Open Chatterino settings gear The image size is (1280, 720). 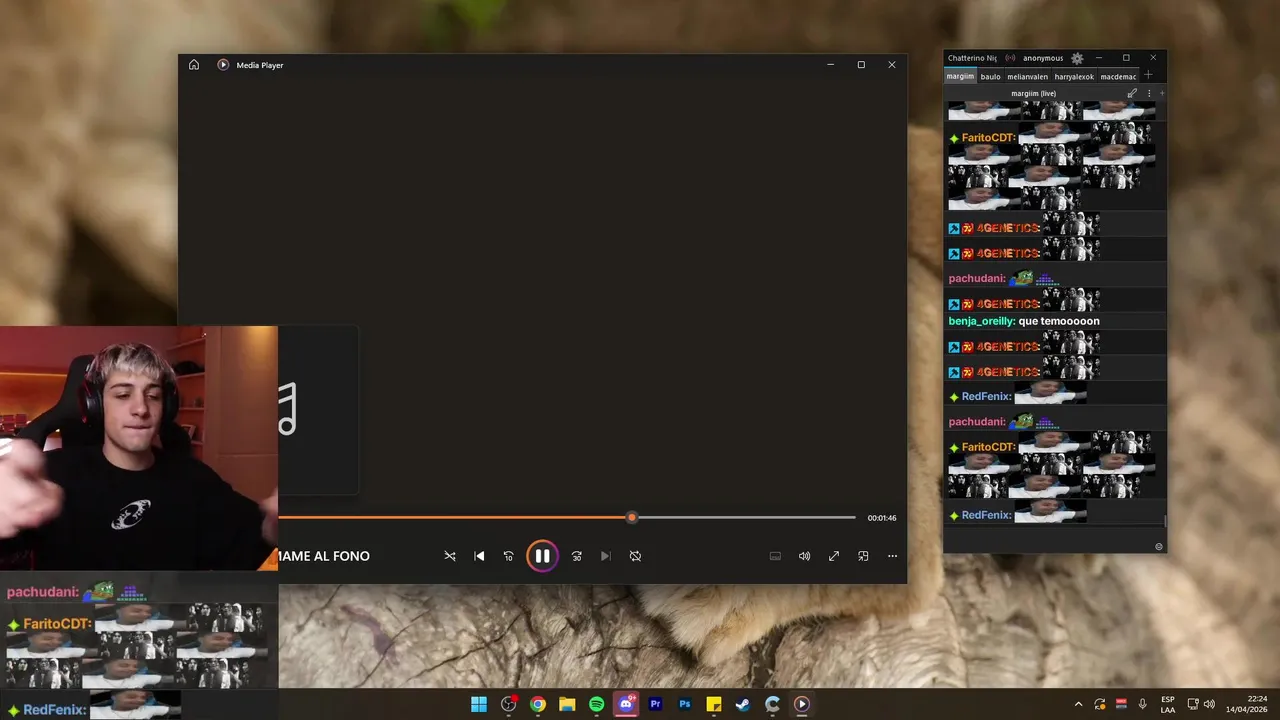click(1077, 58)
